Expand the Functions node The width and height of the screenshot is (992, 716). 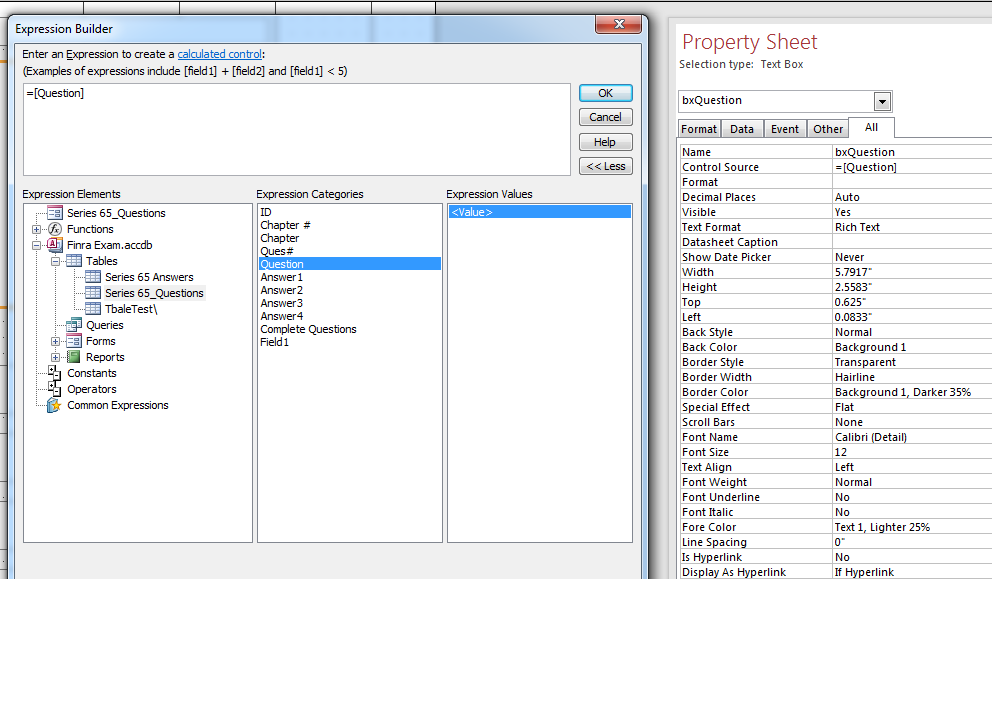tap(37, 229)
